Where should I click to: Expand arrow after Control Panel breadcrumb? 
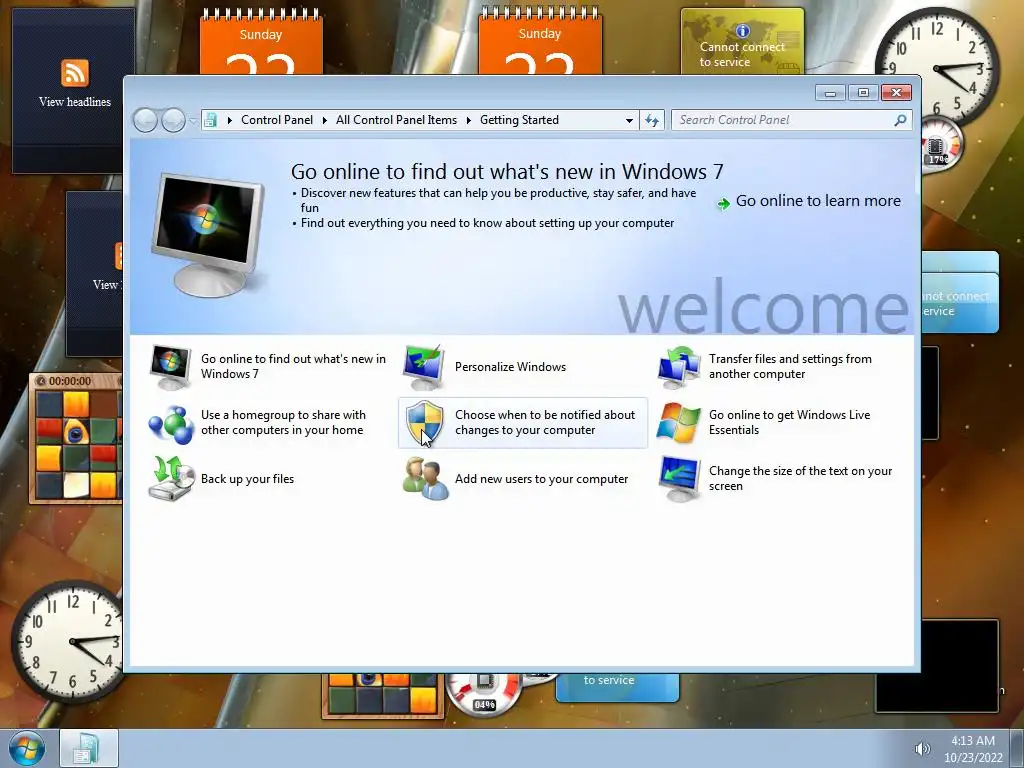click(325, 120)
